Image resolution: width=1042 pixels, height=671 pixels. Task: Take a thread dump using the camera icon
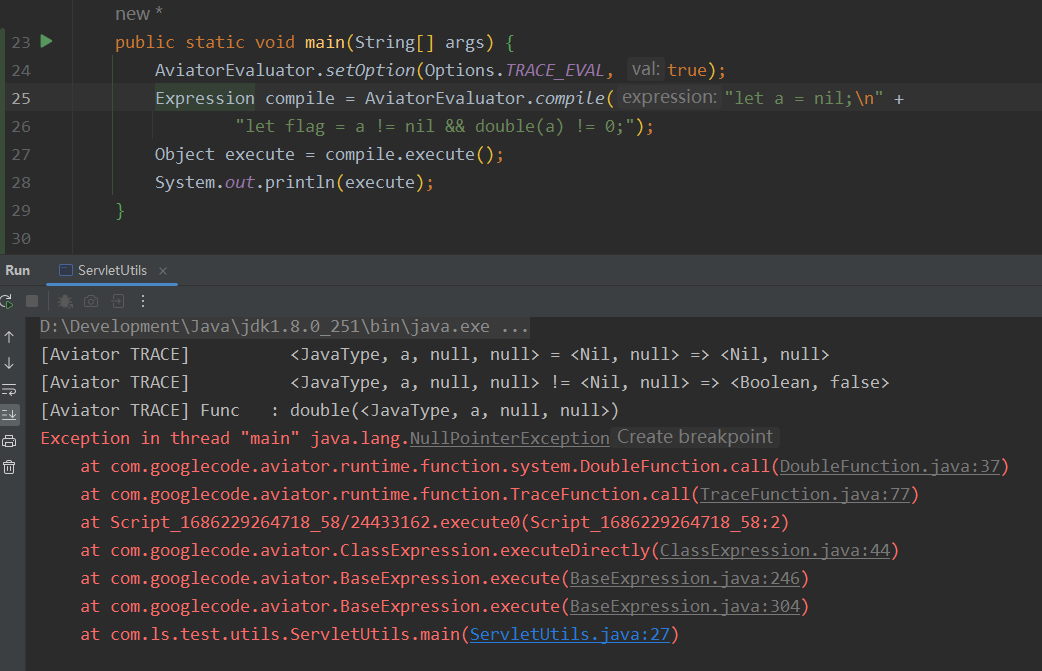coord(90,301)
